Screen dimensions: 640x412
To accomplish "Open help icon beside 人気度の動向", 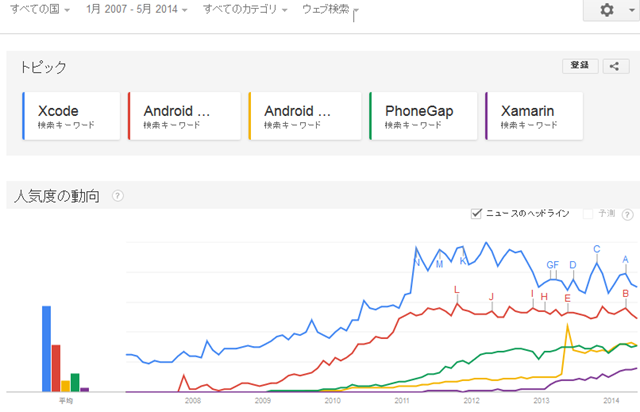I will point(118,196).
